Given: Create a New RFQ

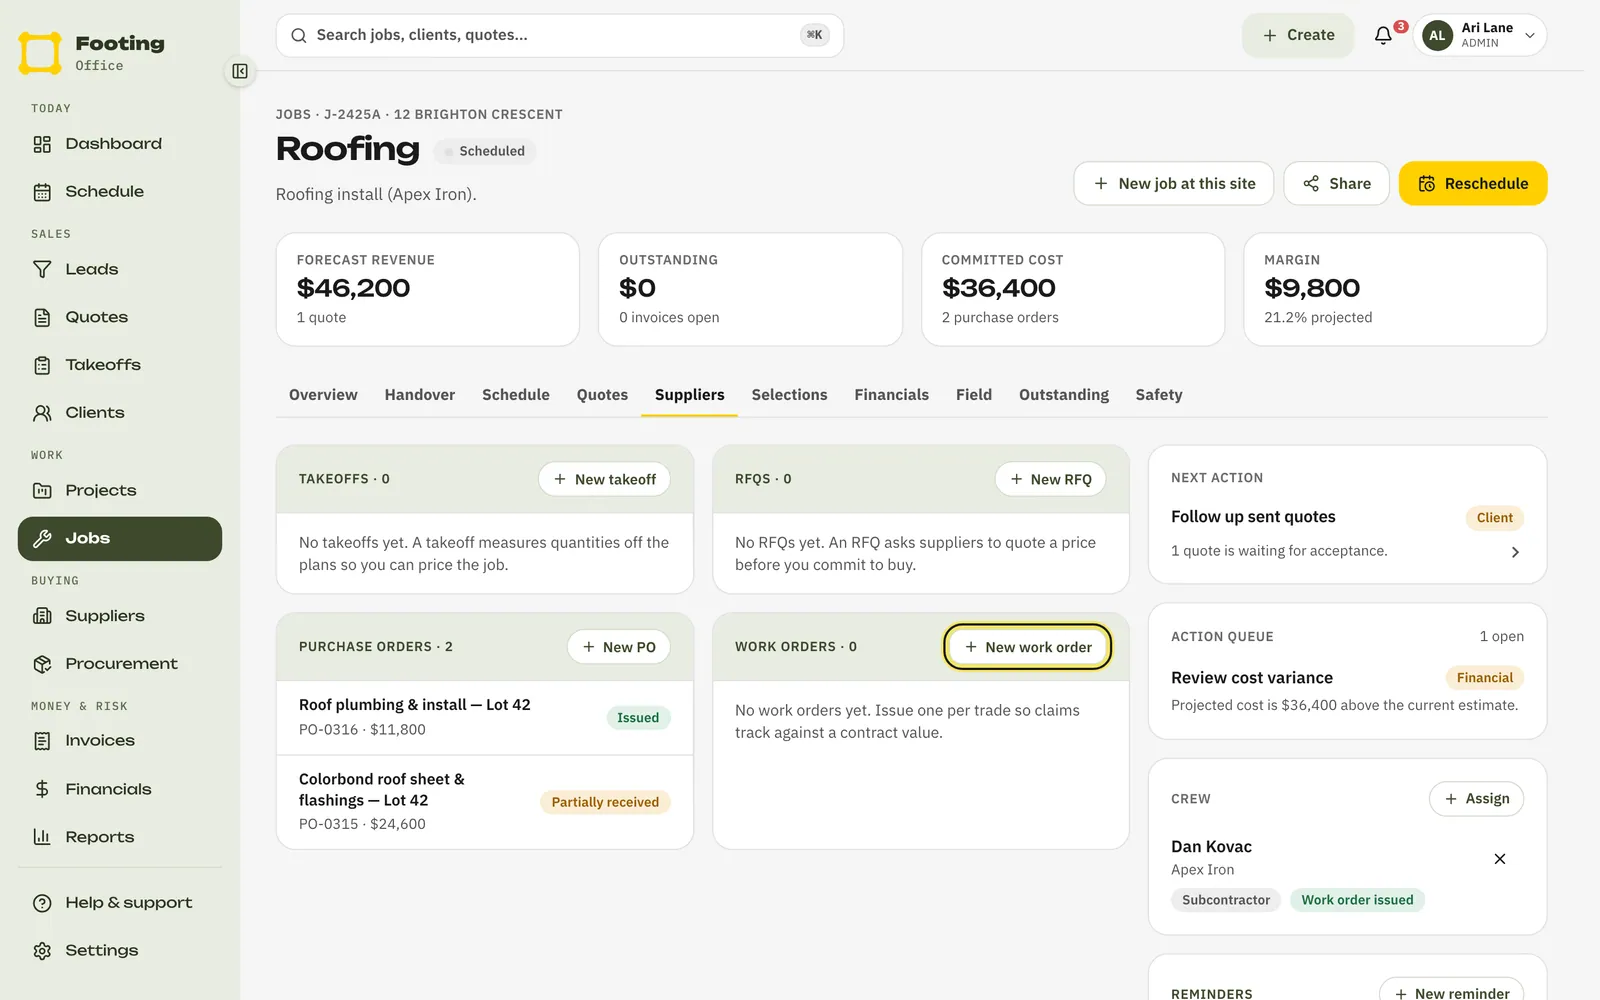Looking at the screenshot, I should pyautogui.click(x=1051, y=479).
